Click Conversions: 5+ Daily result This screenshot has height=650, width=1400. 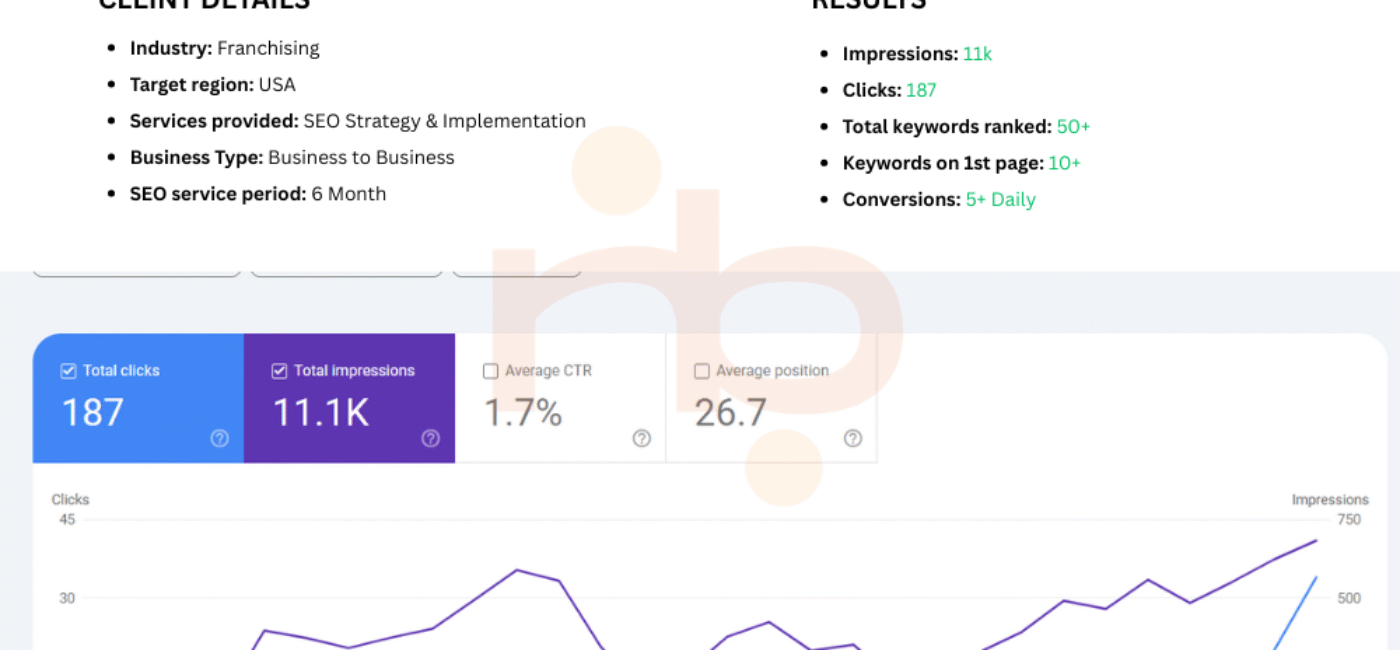click(x=939, y=199)
